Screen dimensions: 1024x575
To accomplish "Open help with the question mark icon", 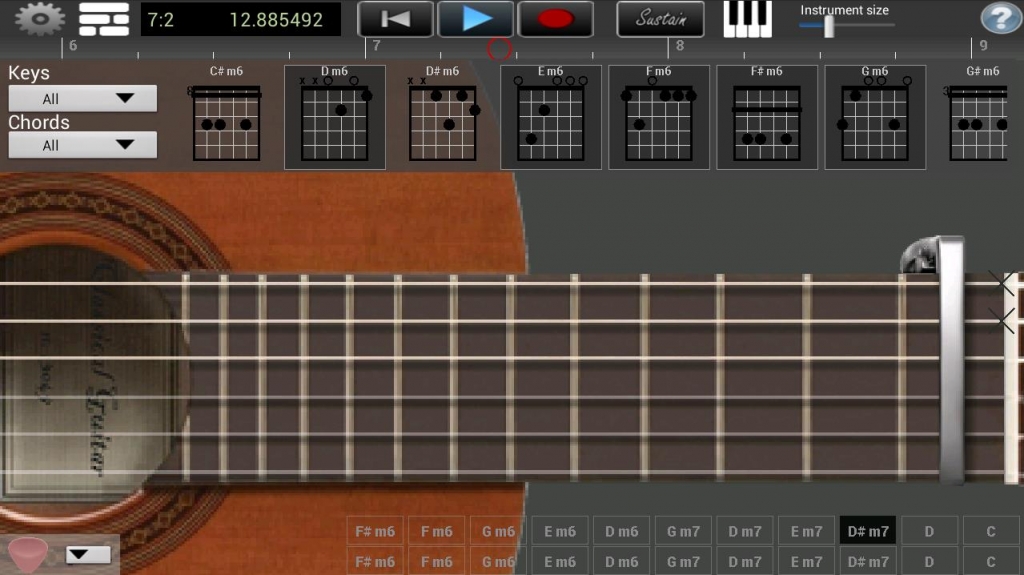I will click(x=1000, y=18).
